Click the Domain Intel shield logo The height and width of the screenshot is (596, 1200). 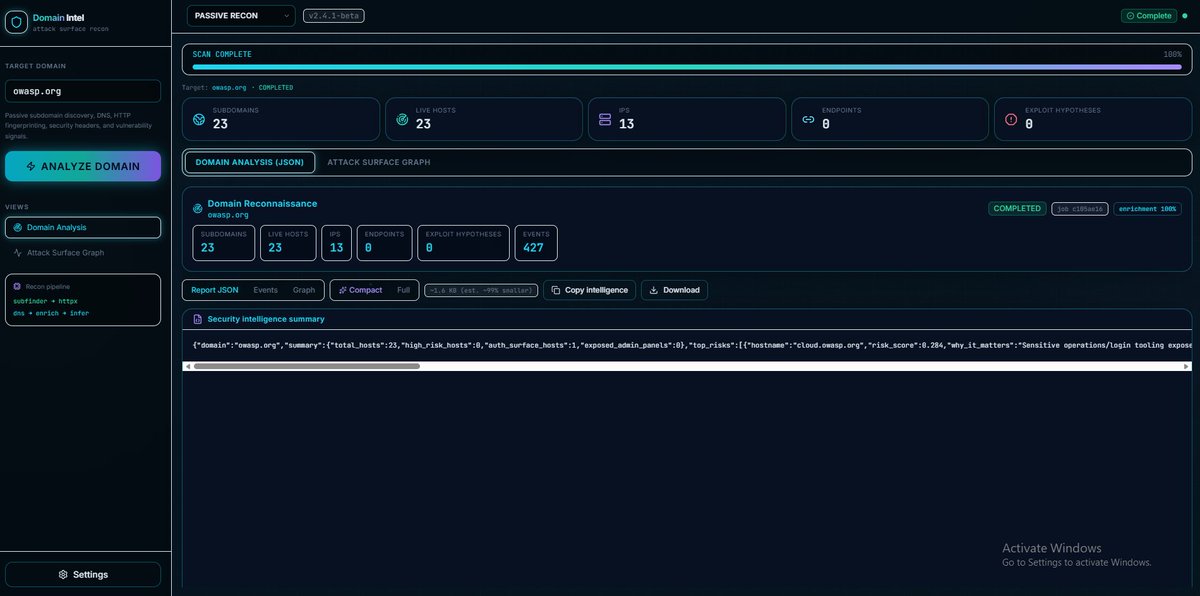click(17, 22)
